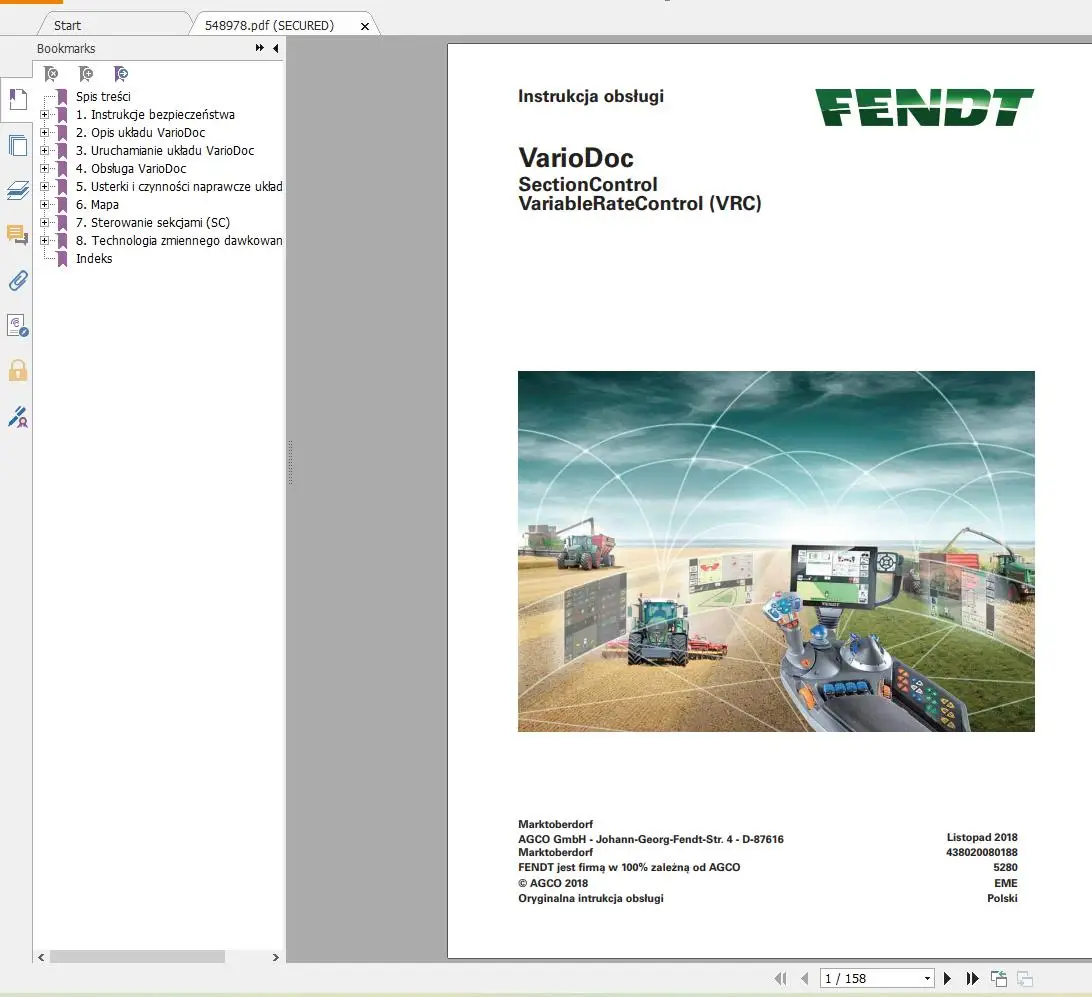Select the 548978.pdf (SECURED) tab

[x=270, y=25]
